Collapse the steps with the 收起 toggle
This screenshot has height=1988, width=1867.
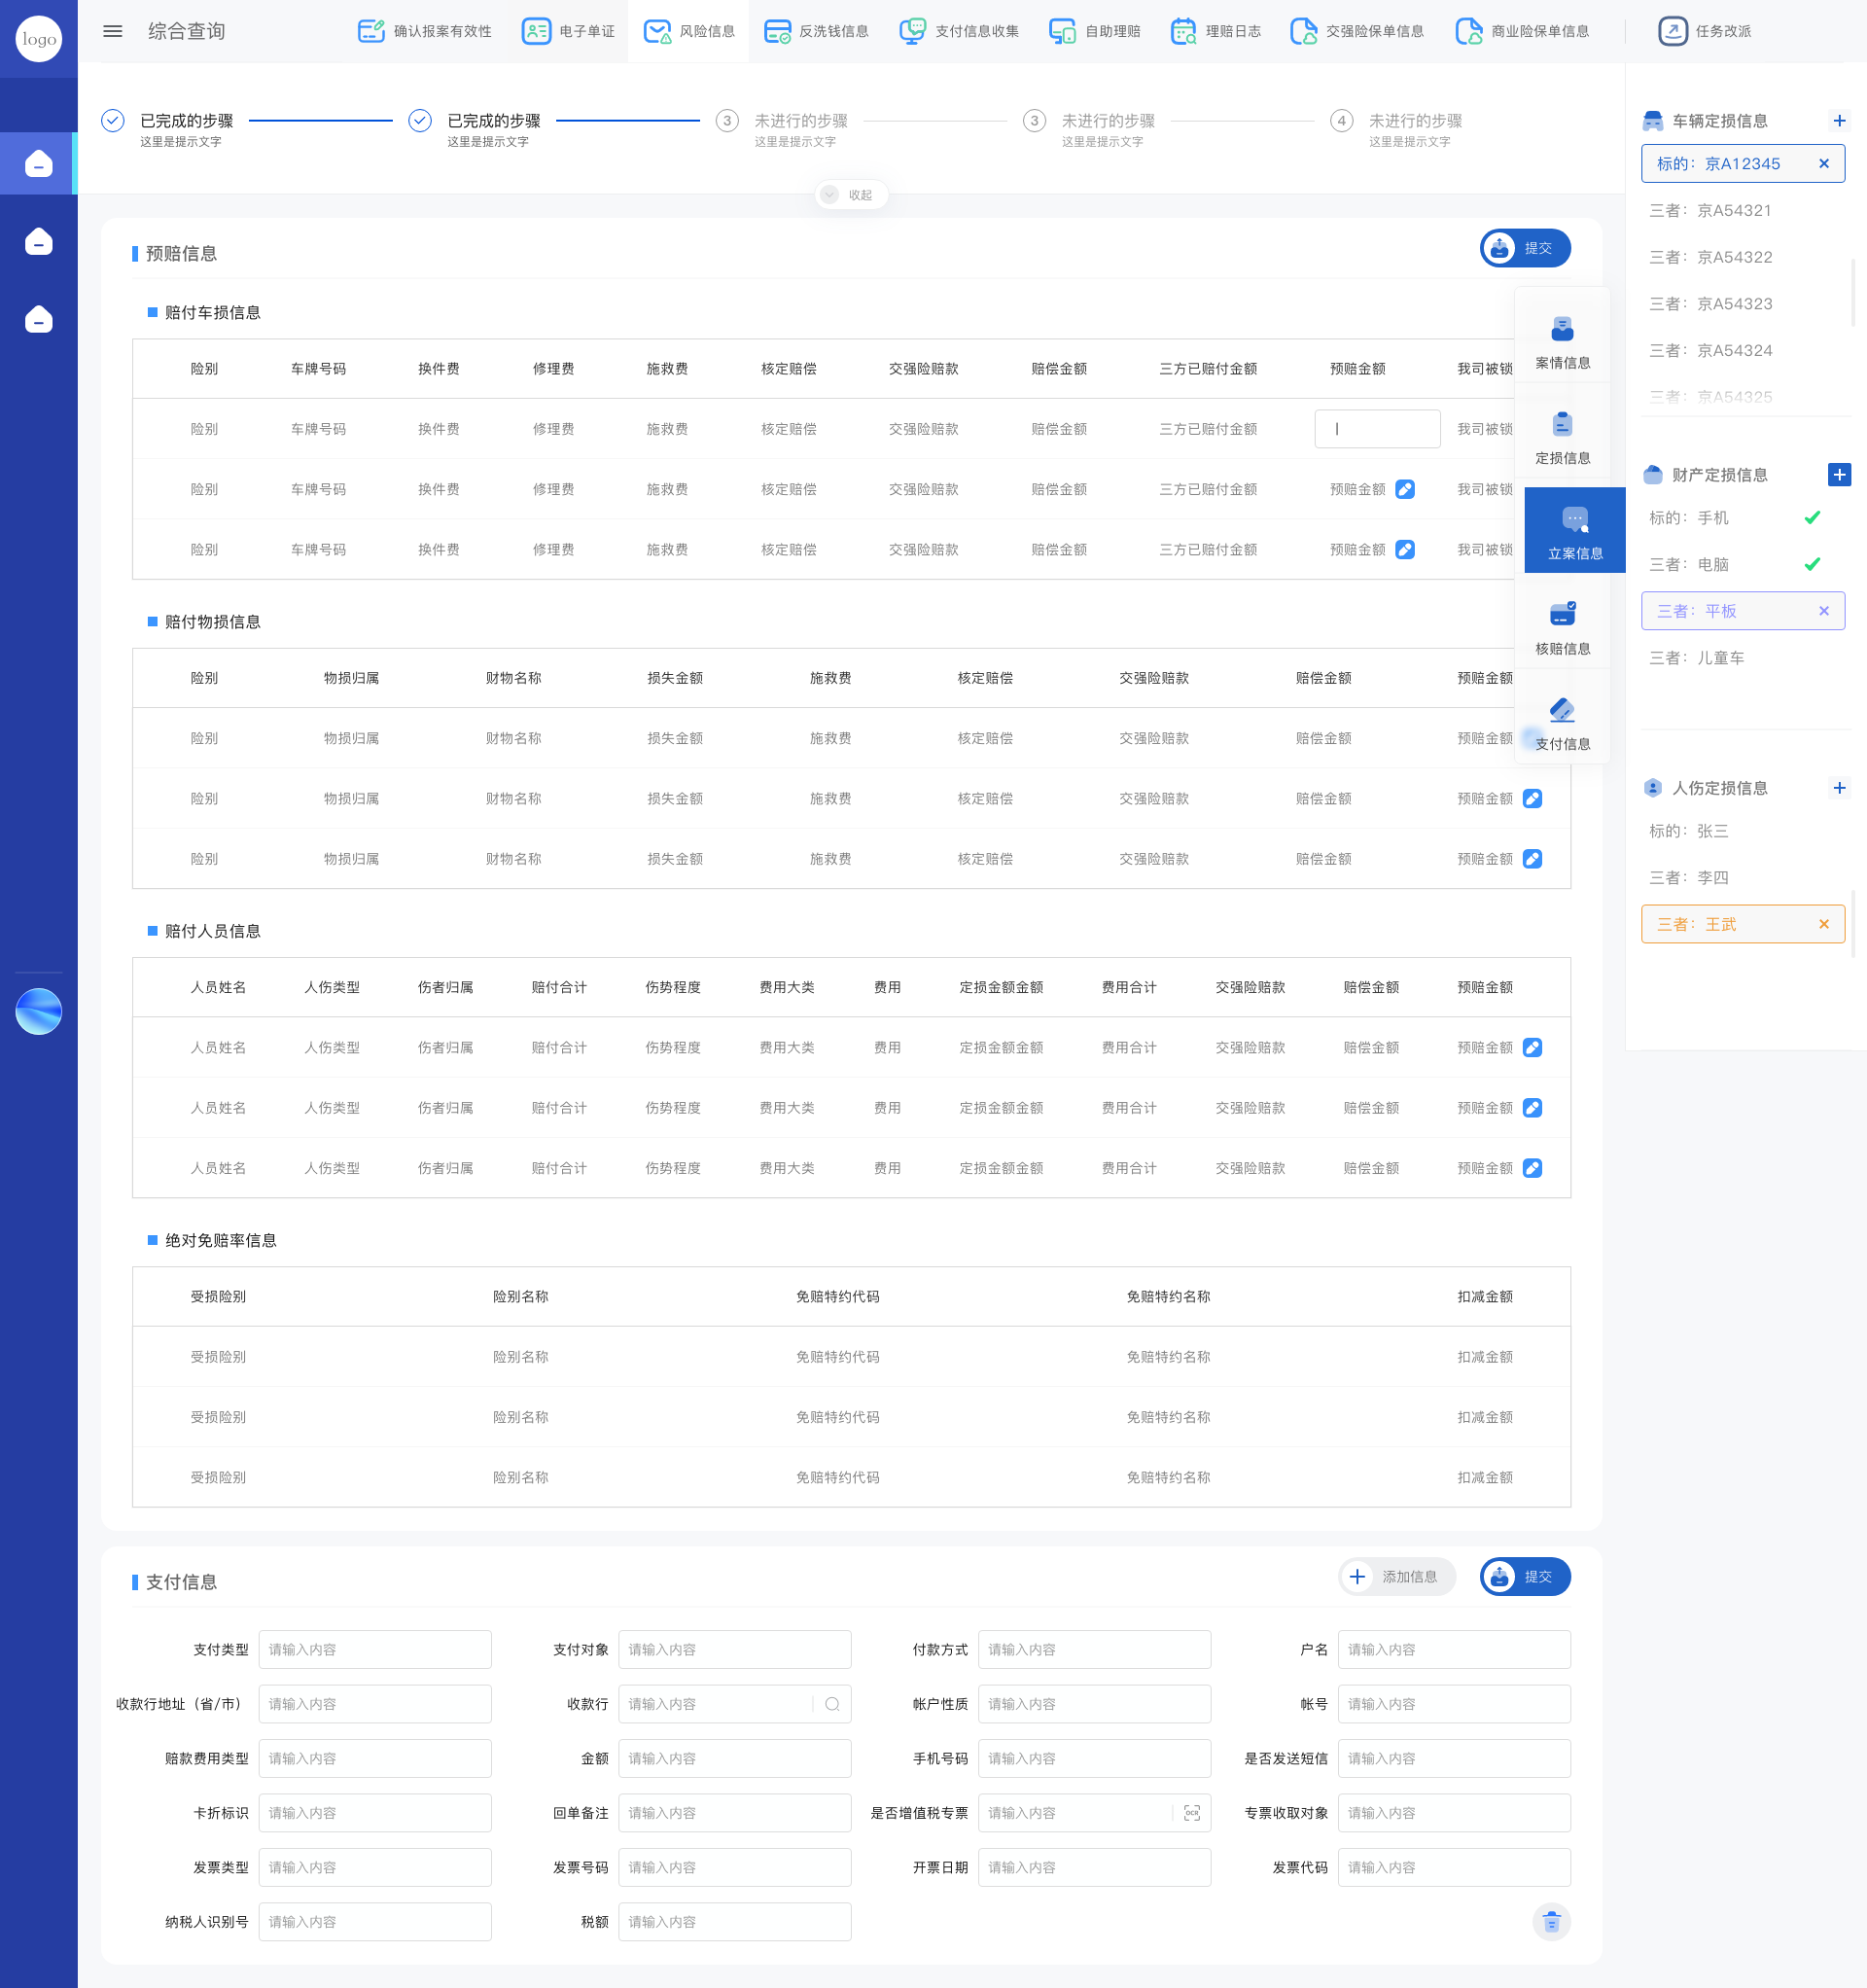coord(850,195)
